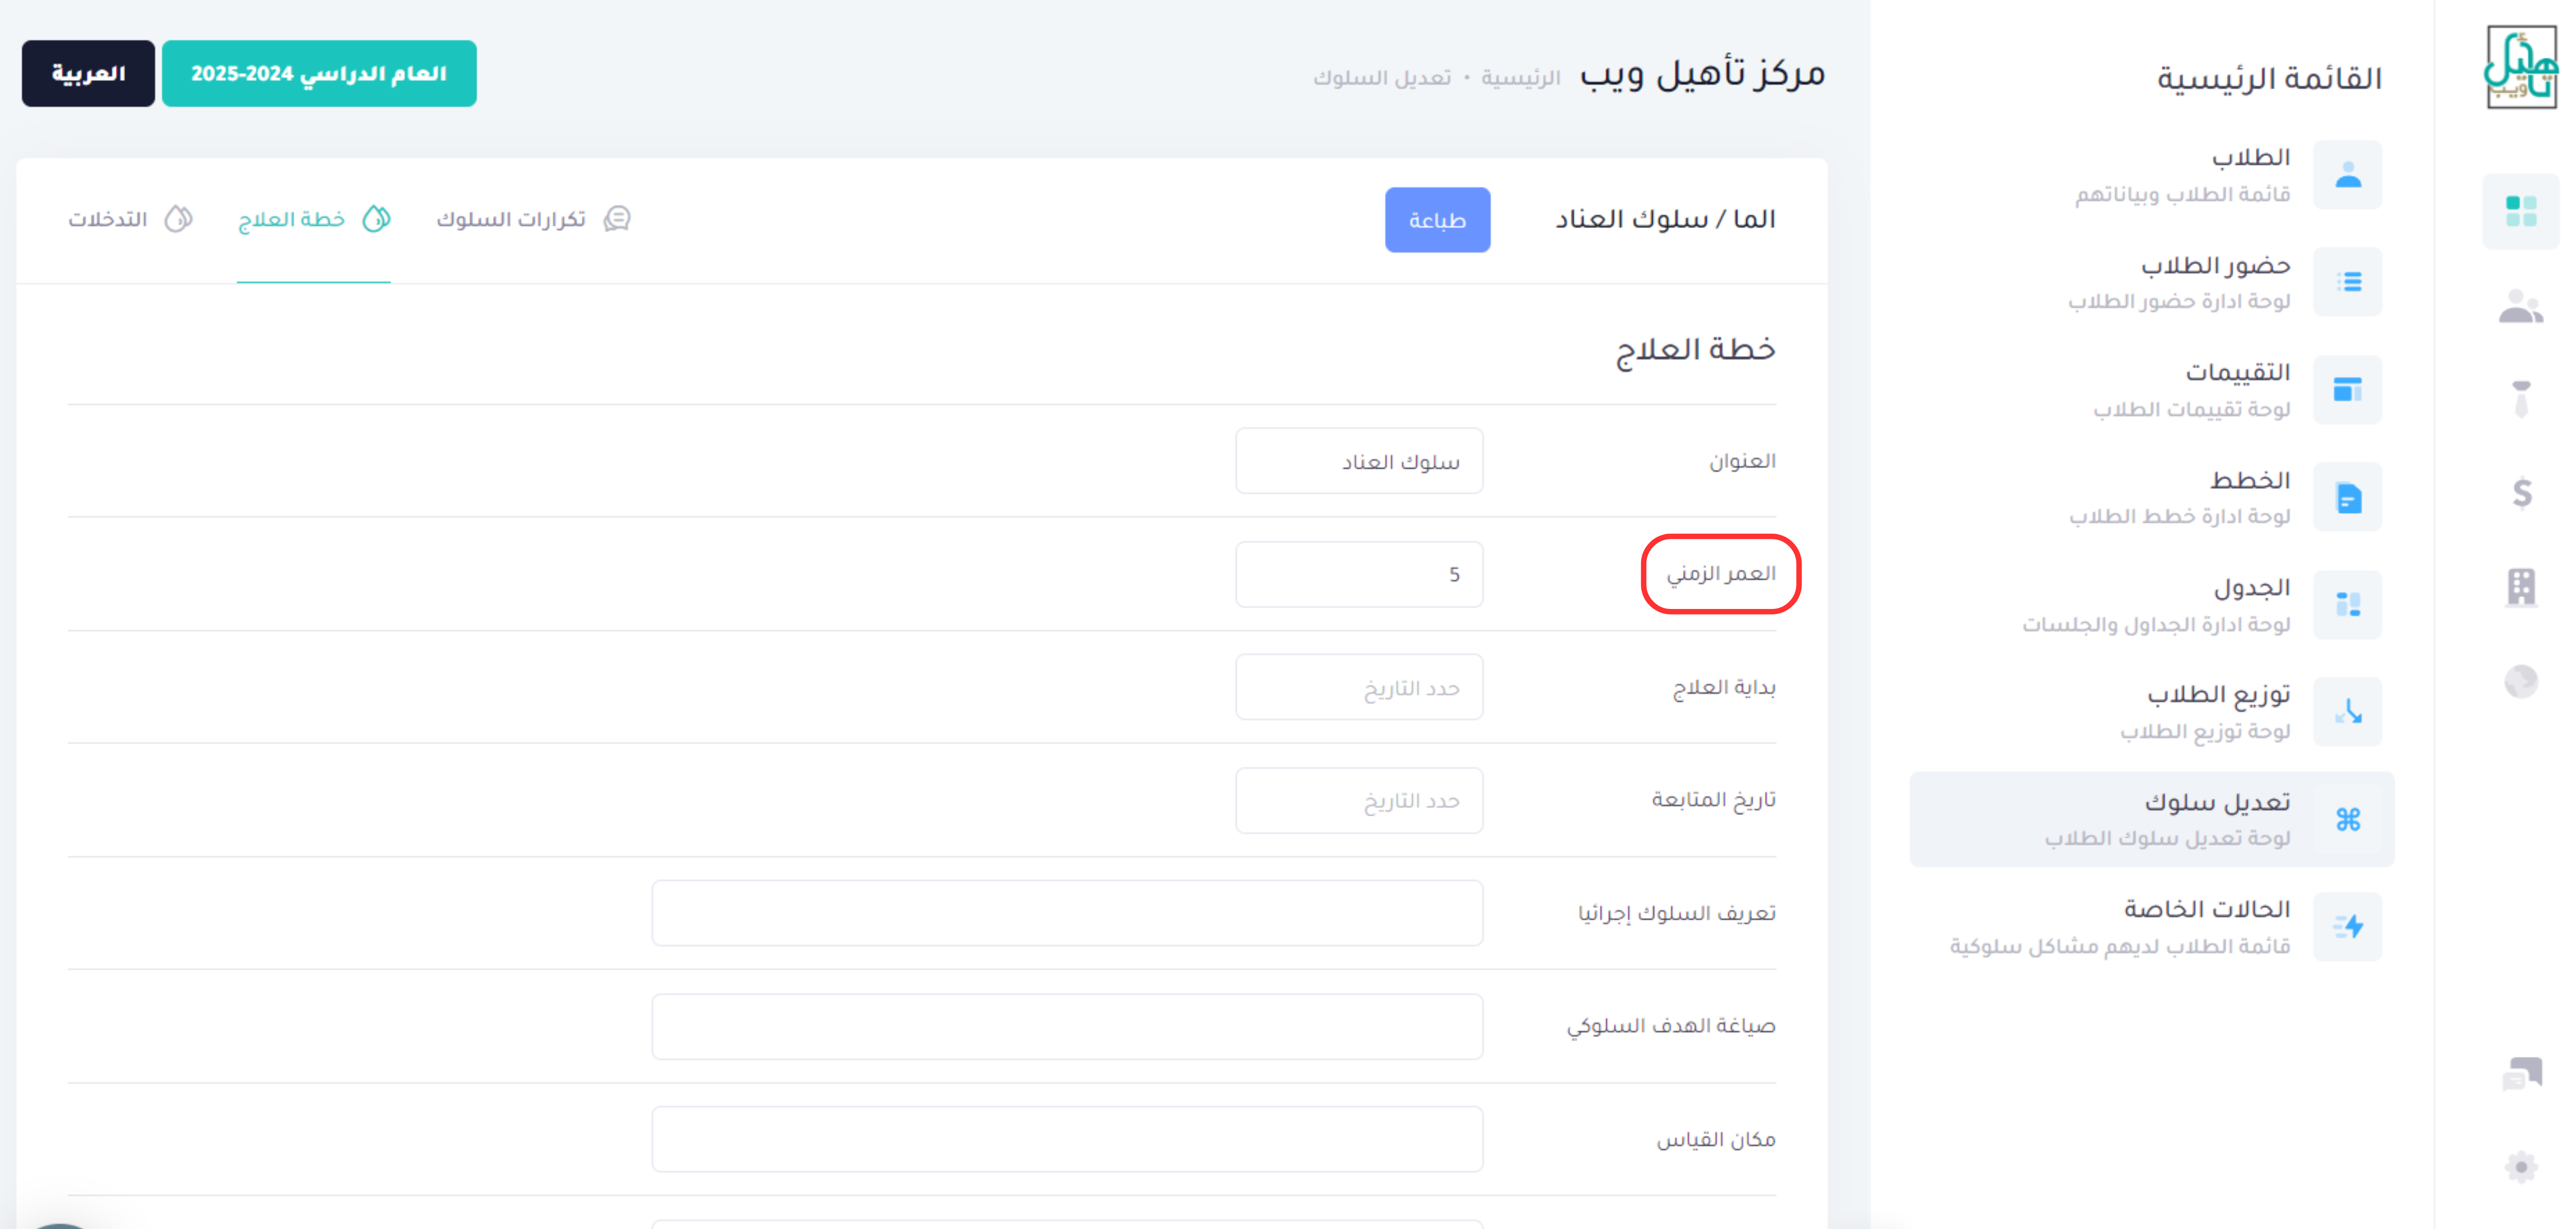The image size is (2576, 1229).
Task: Open حضور الطلاب menu item
Action: click(x=2152, y=282)
